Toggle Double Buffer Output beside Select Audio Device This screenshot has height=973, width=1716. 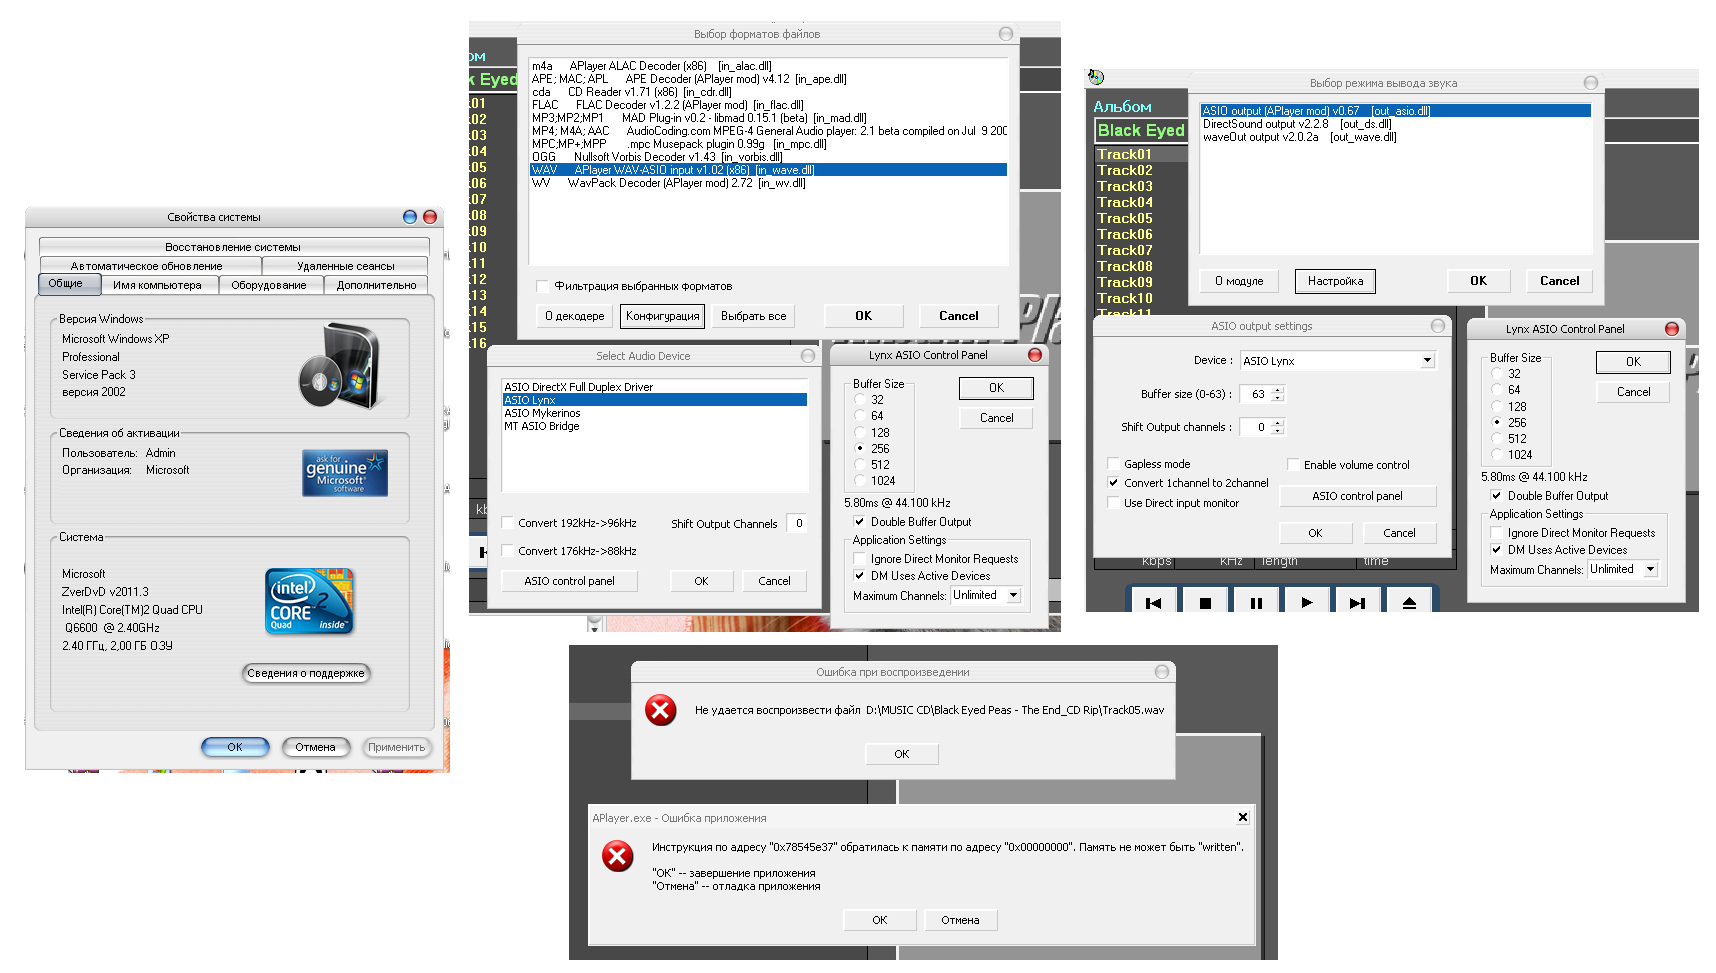tap(859, 522)
